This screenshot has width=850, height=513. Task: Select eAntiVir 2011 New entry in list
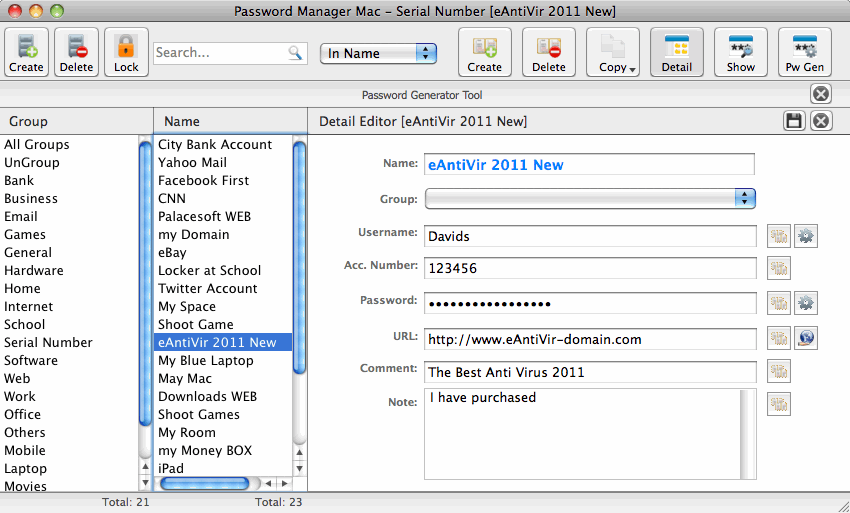point(223,342)
